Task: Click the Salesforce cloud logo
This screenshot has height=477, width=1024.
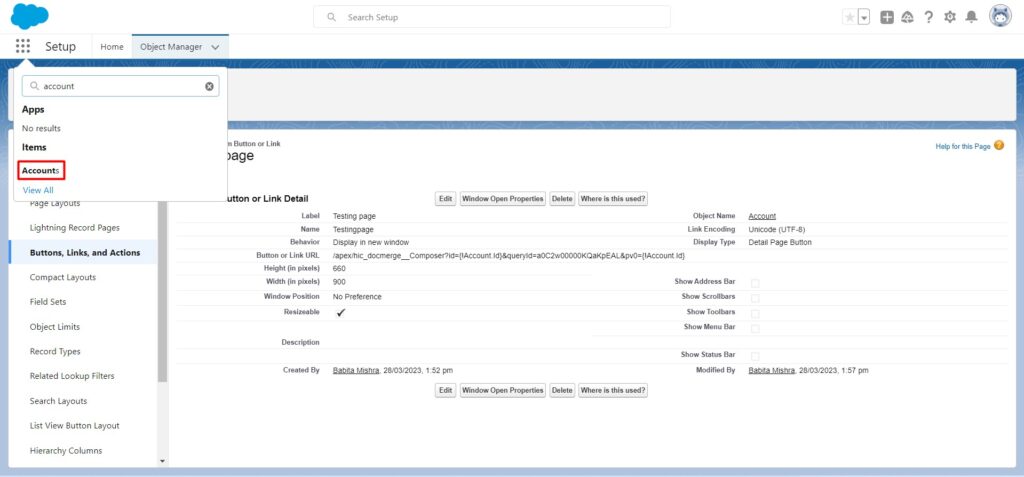Action: [29, 16]
